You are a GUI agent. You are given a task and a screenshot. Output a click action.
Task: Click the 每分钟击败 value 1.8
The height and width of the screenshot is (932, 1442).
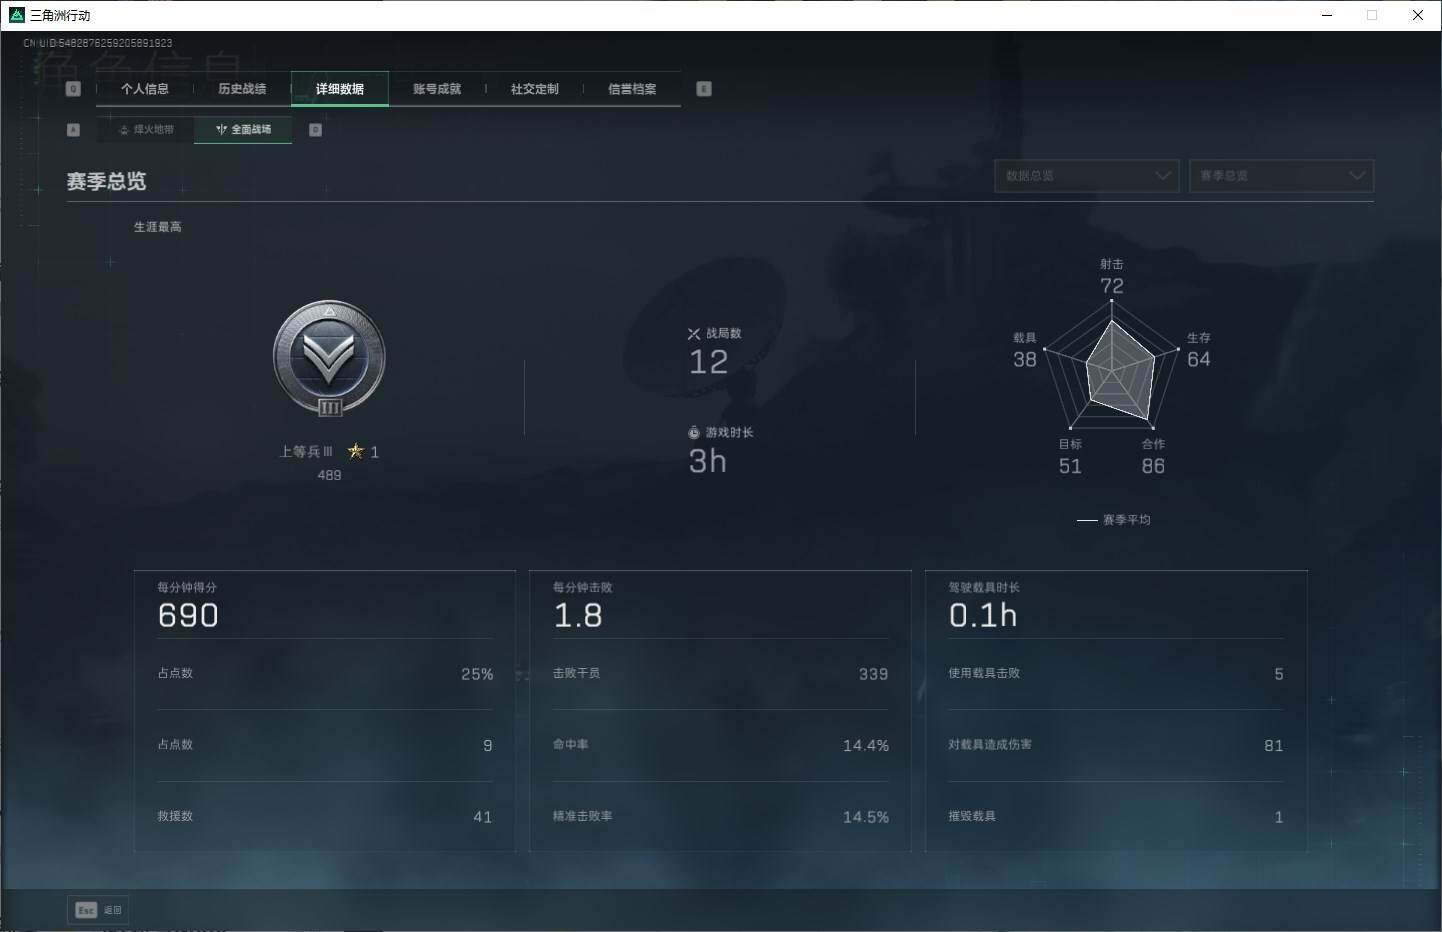(578, 616)
